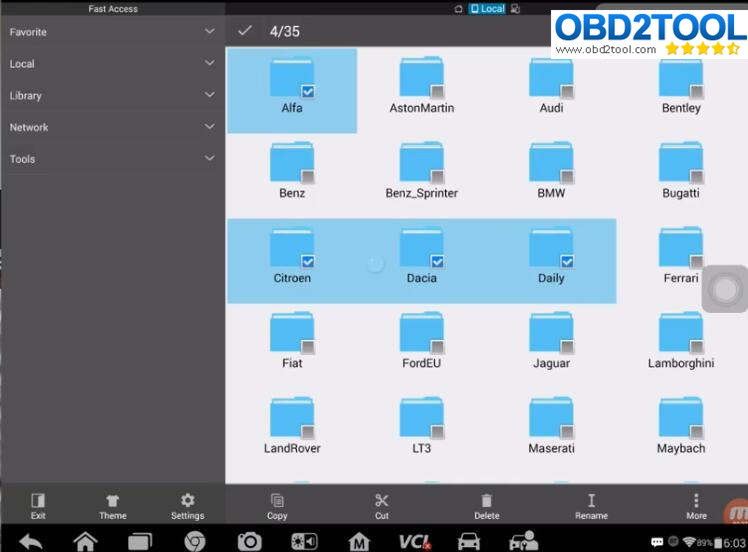Open the Library sidebar entry

pyautogui.click(x=113, y=95)
